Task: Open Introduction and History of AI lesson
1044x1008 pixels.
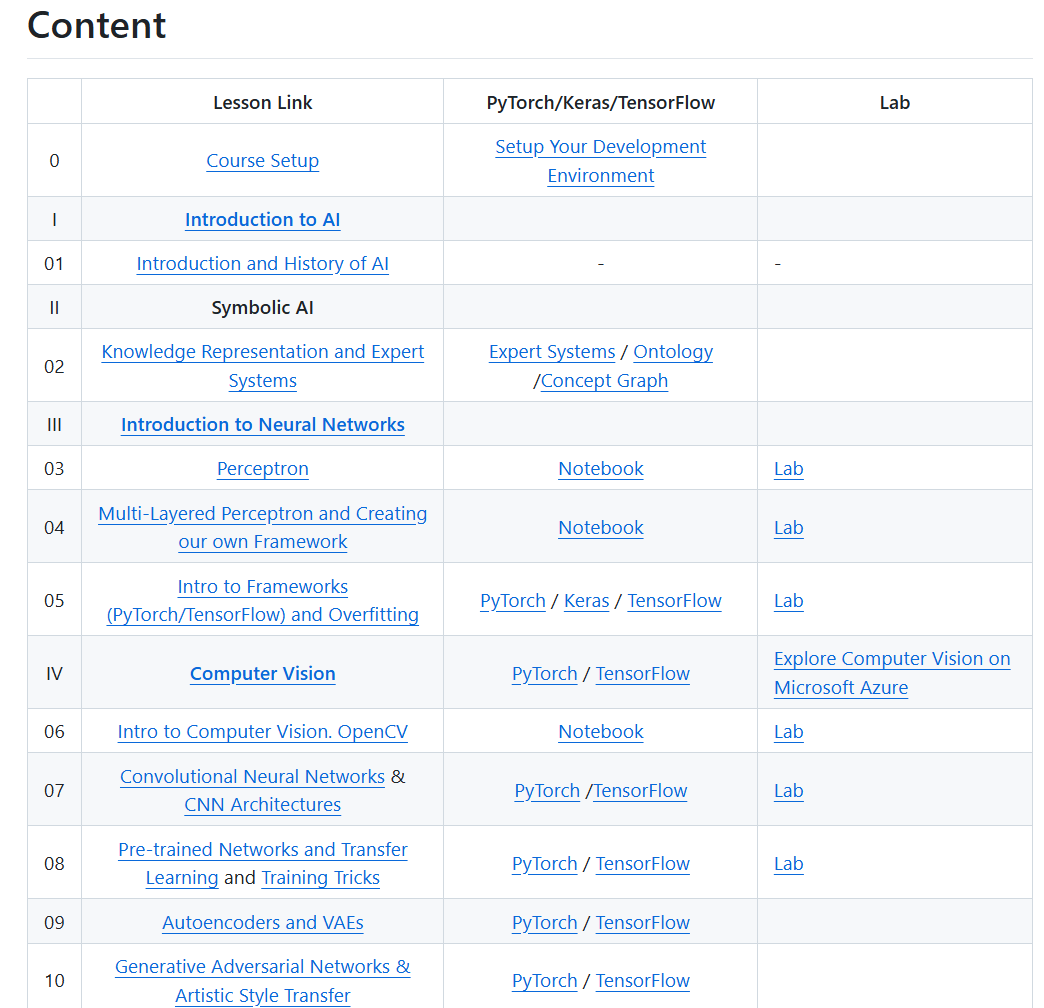Action: (262, 263)
